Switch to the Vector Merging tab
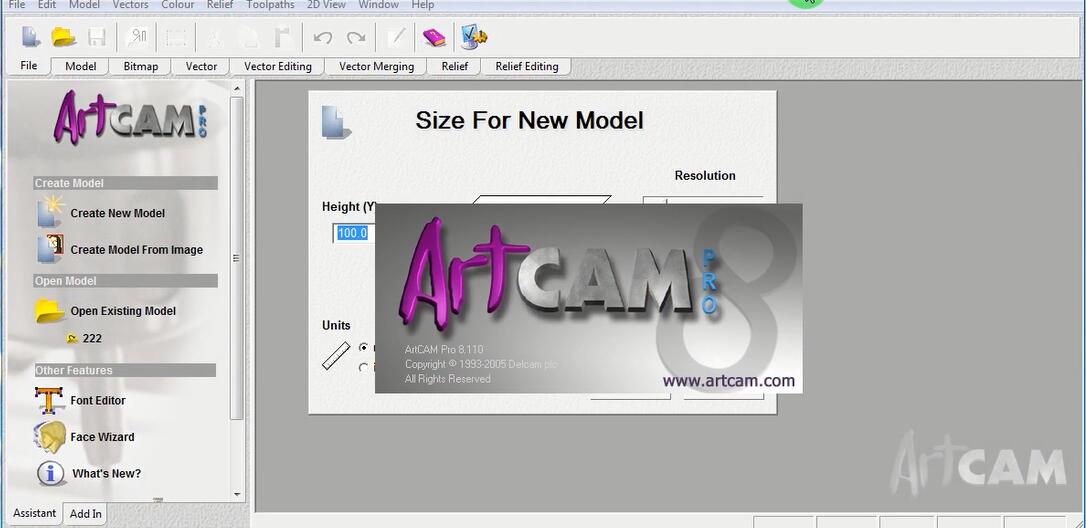The width and height of the screenshot is (1086, 528). pos(376,67)
